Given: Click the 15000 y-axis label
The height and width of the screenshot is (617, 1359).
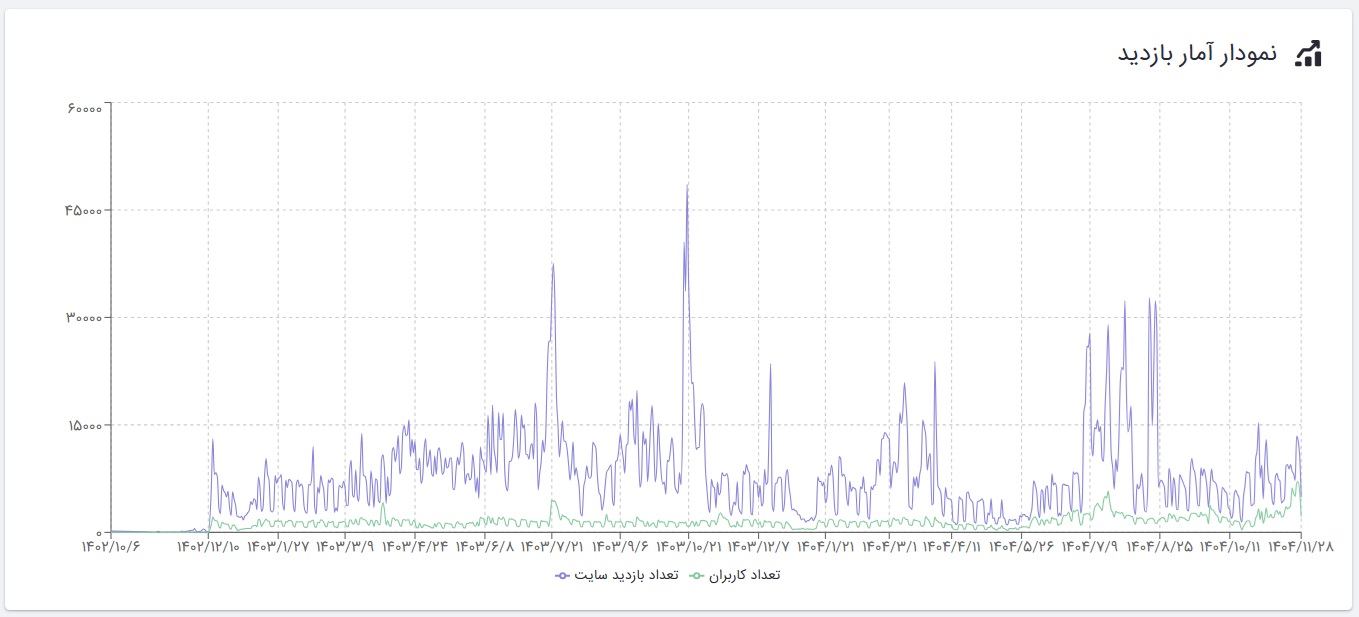Looking at the screenshot, I should pos(84,425).
